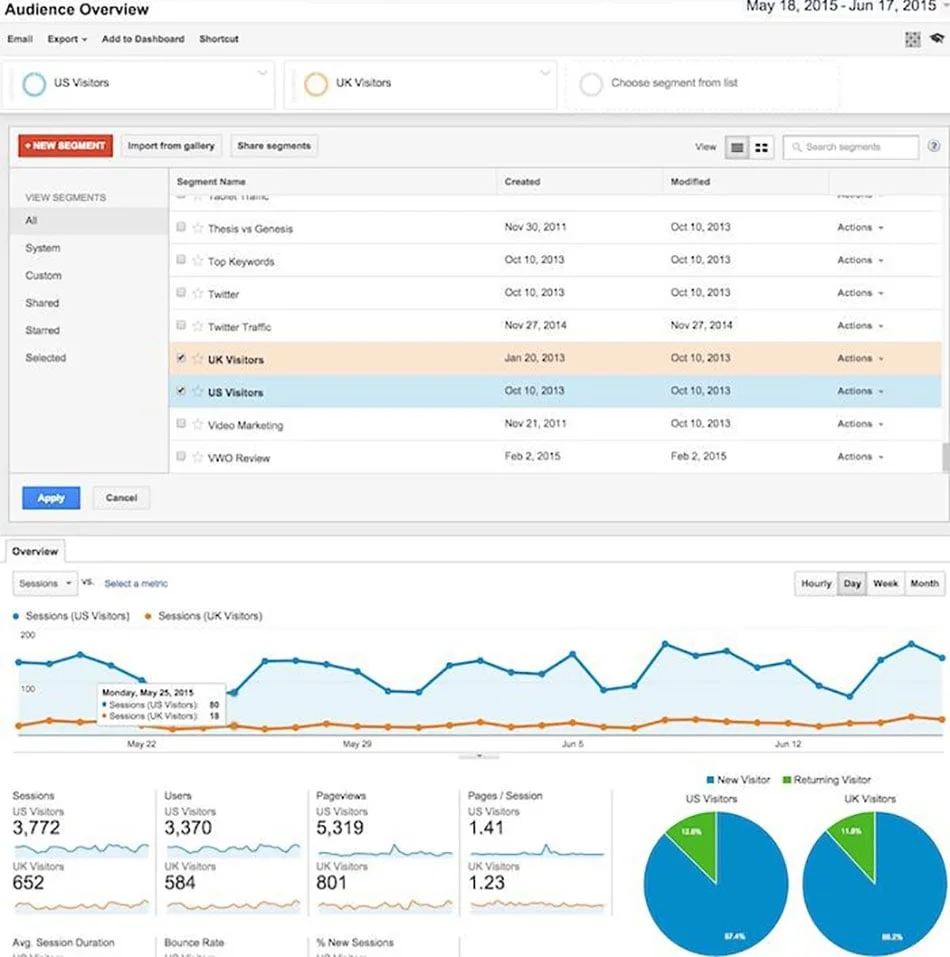Open the Sessions metric dropdown

[x=43, y=583]
